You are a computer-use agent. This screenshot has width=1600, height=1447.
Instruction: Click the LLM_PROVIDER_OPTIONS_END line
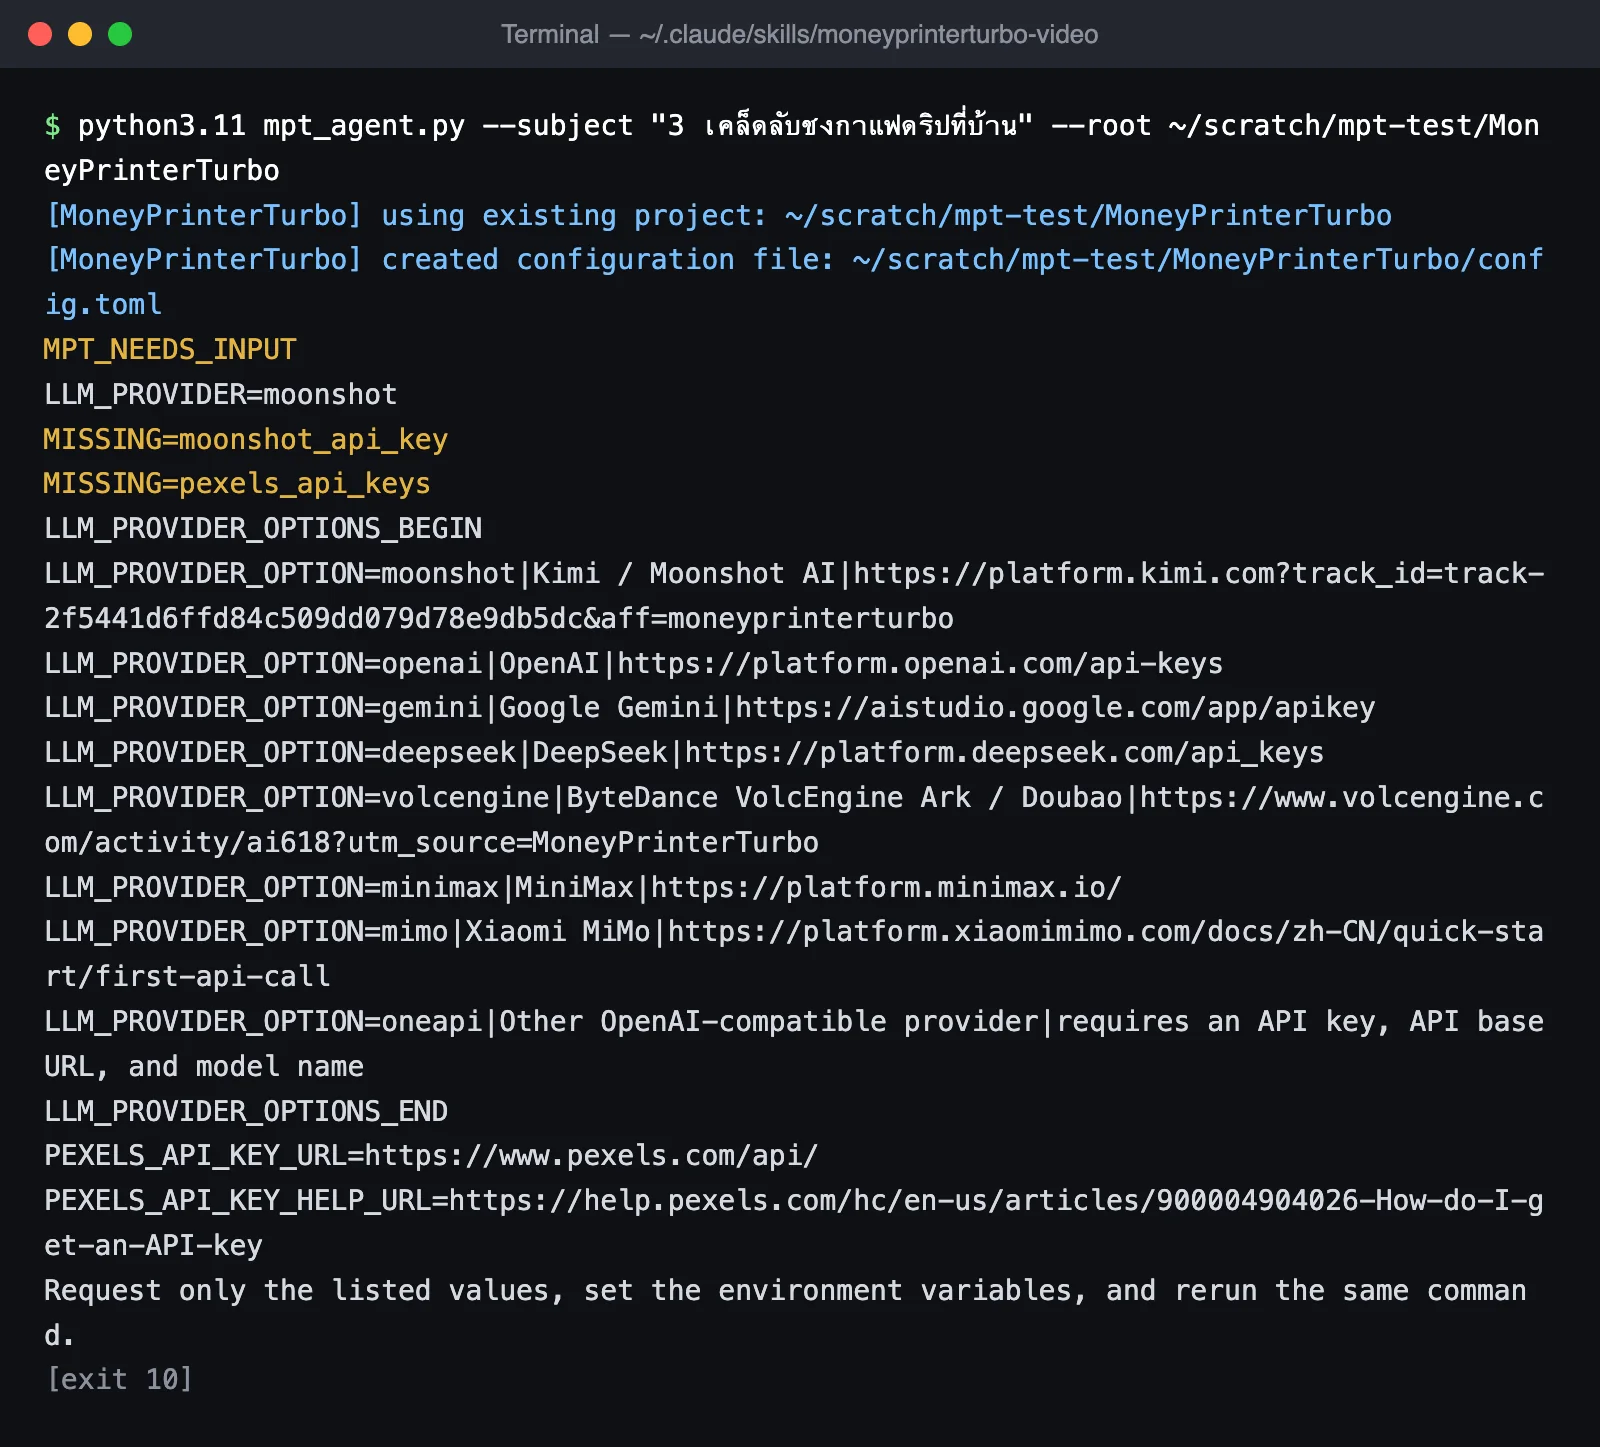[x=246, y=1111]
